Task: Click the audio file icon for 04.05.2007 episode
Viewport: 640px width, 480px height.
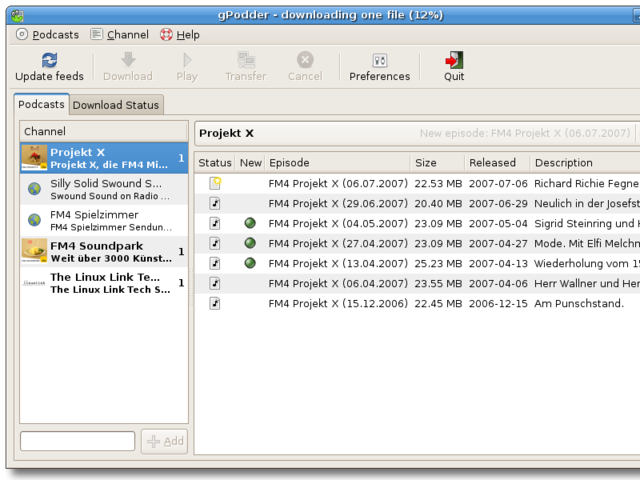Action: [x=215, y=223]
